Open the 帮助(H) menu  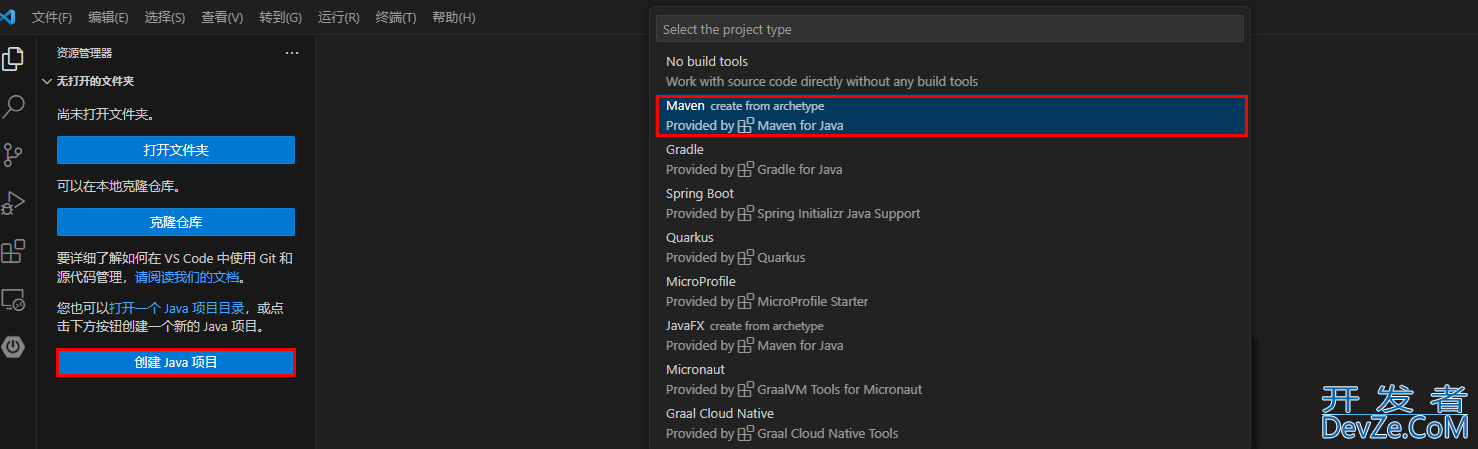click(x=454, y=18)
